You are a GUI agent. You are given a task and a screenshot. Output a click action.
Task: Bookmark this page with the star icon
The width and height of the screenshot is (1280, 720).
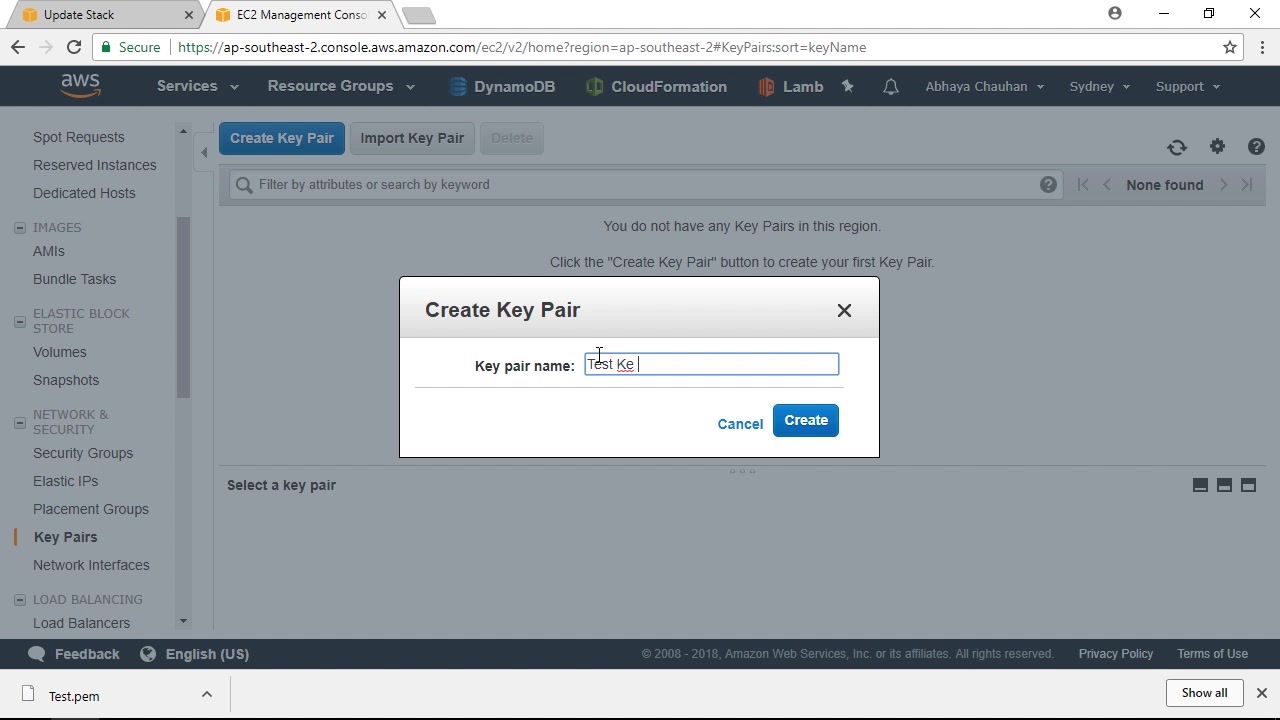pyautogui.click(x=1230, y=47)
